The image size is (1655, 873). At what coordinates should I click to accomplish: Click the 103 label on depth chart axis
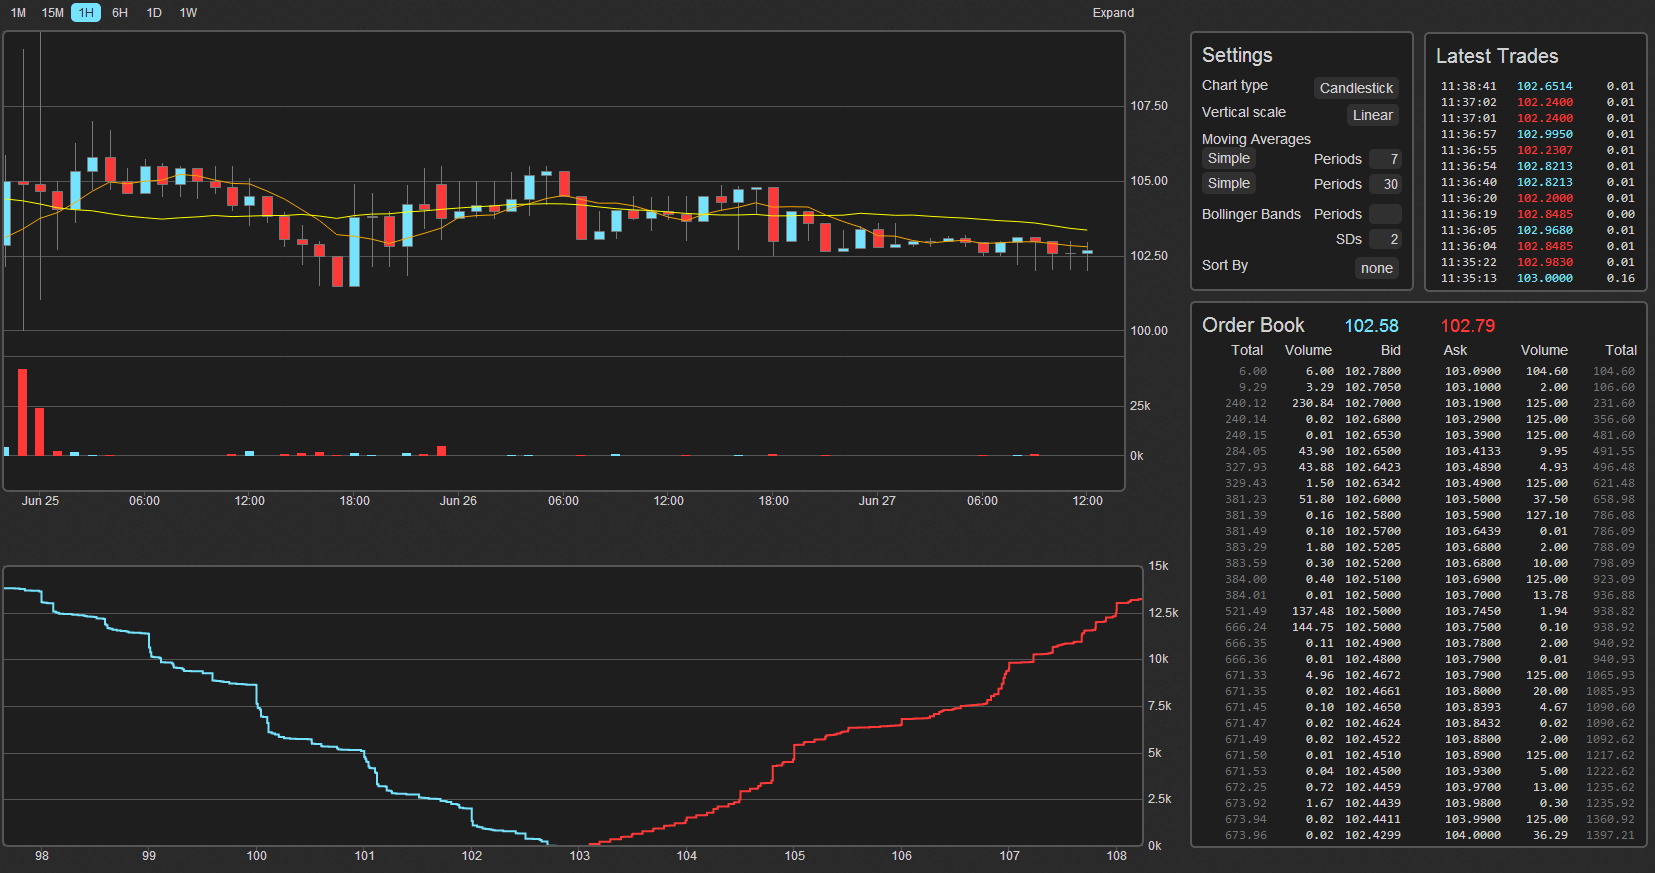580,856
